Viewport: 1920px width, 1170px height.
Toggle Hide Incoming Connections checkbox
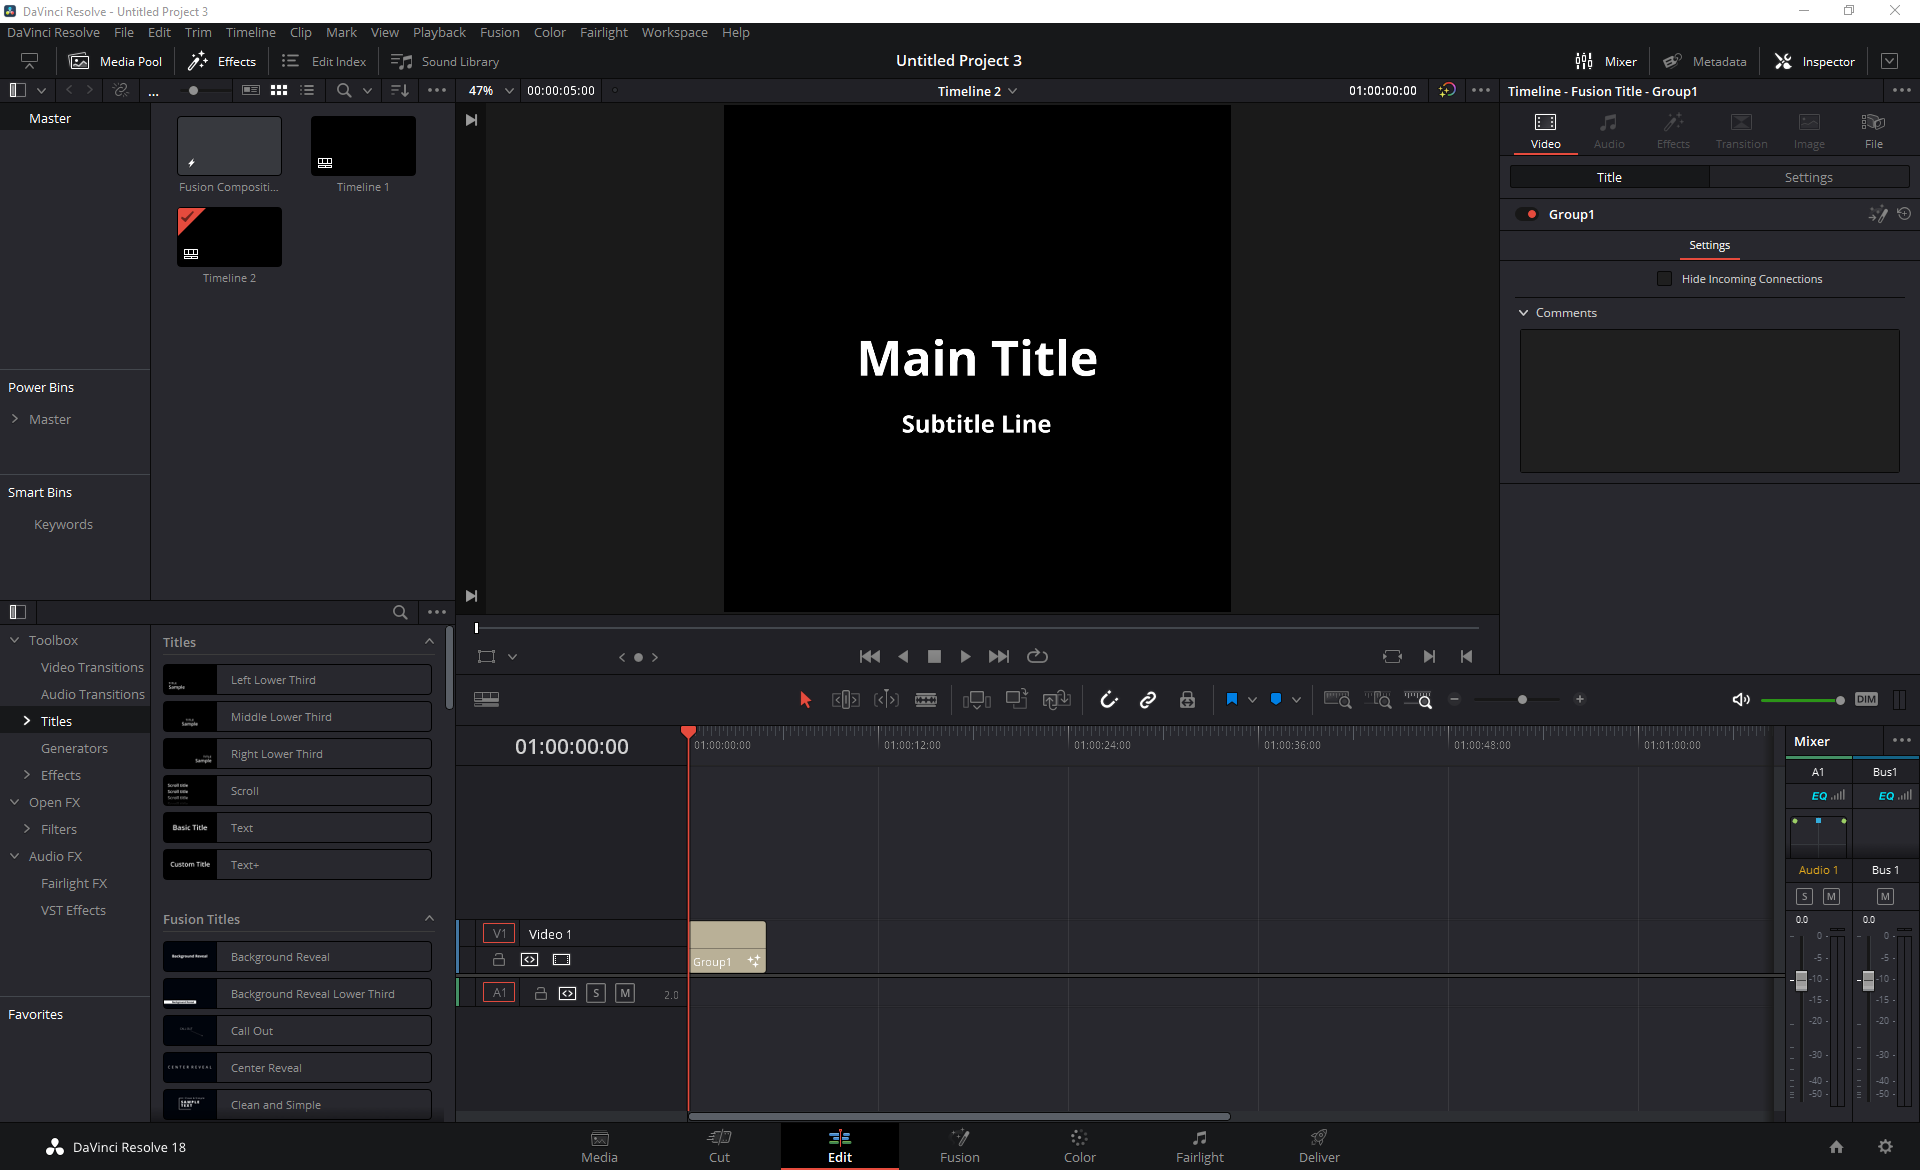1665,278
